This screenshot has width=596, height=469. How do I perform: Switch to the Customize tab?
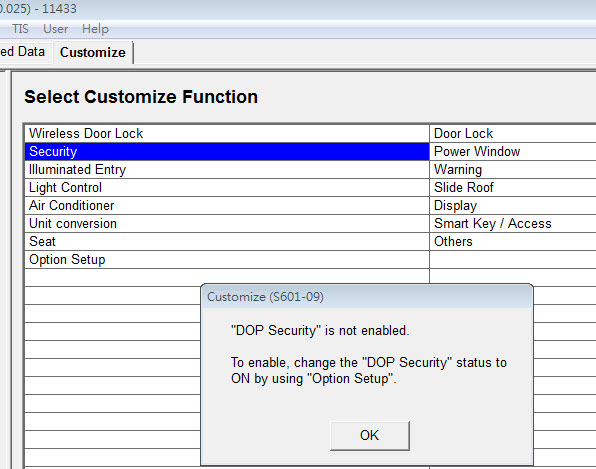93,52
